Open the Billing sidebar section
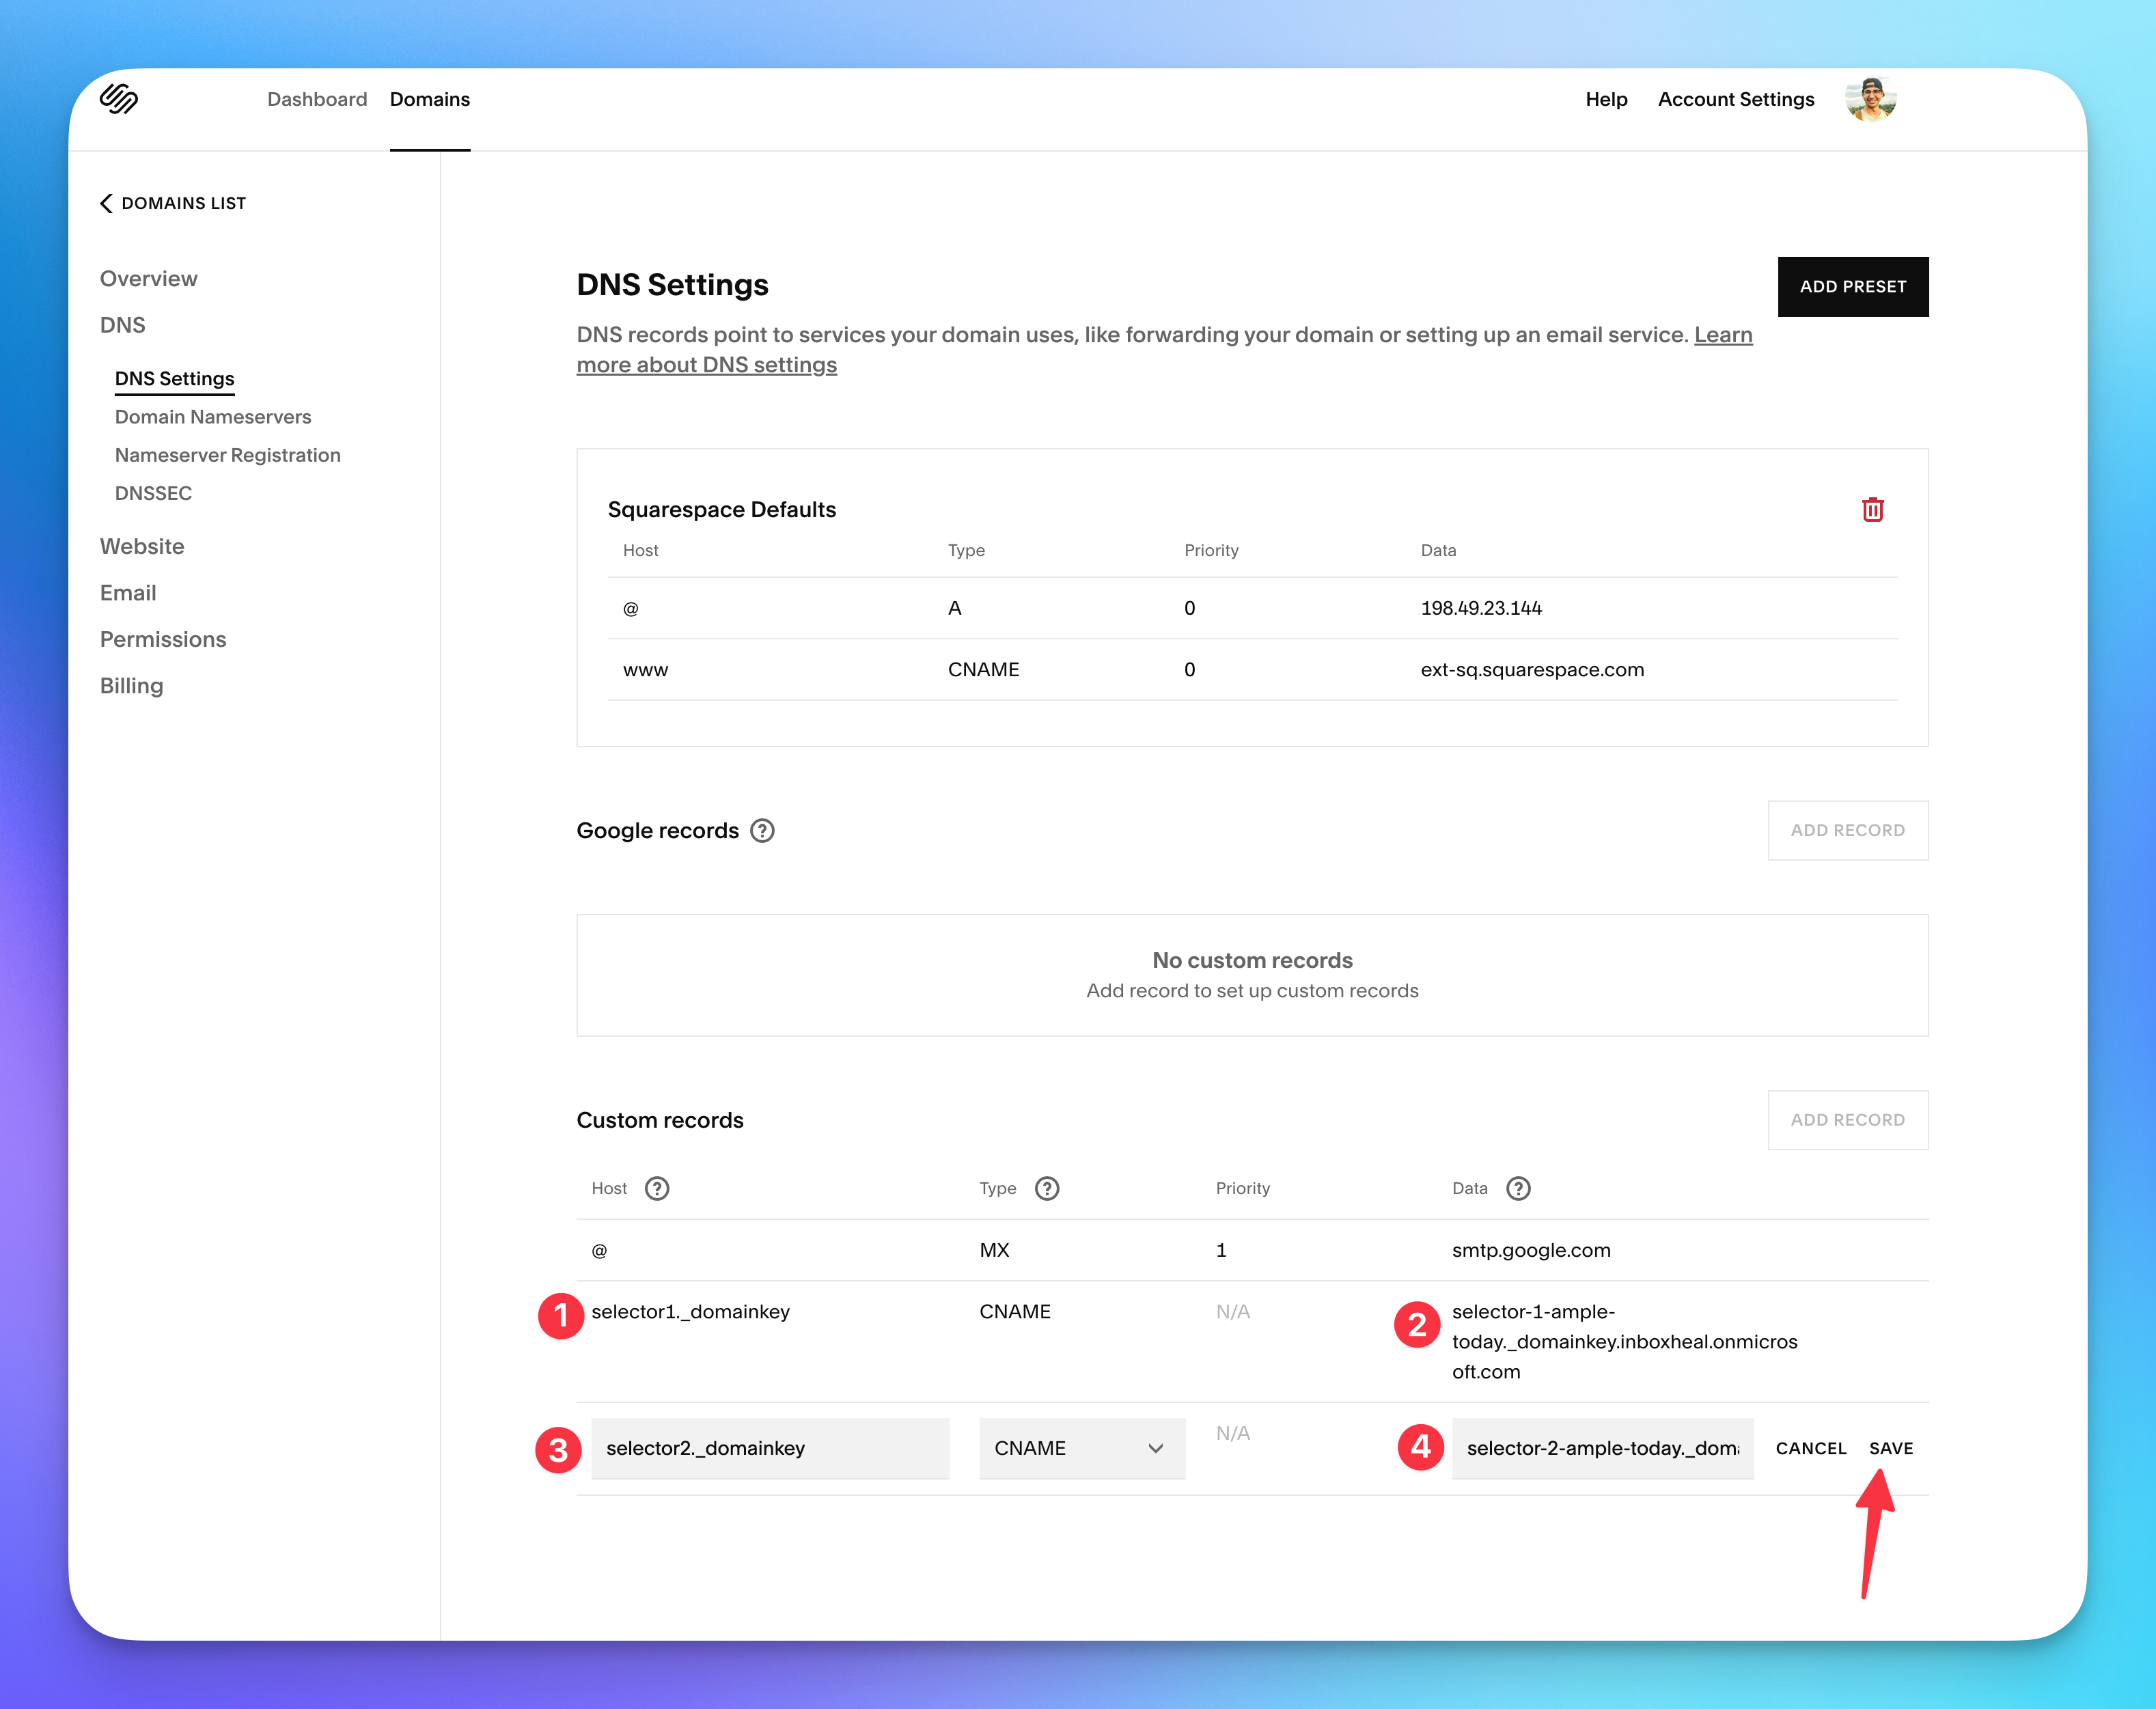The height and width of the screenshot is (1709, 2156). pos(131,686)
